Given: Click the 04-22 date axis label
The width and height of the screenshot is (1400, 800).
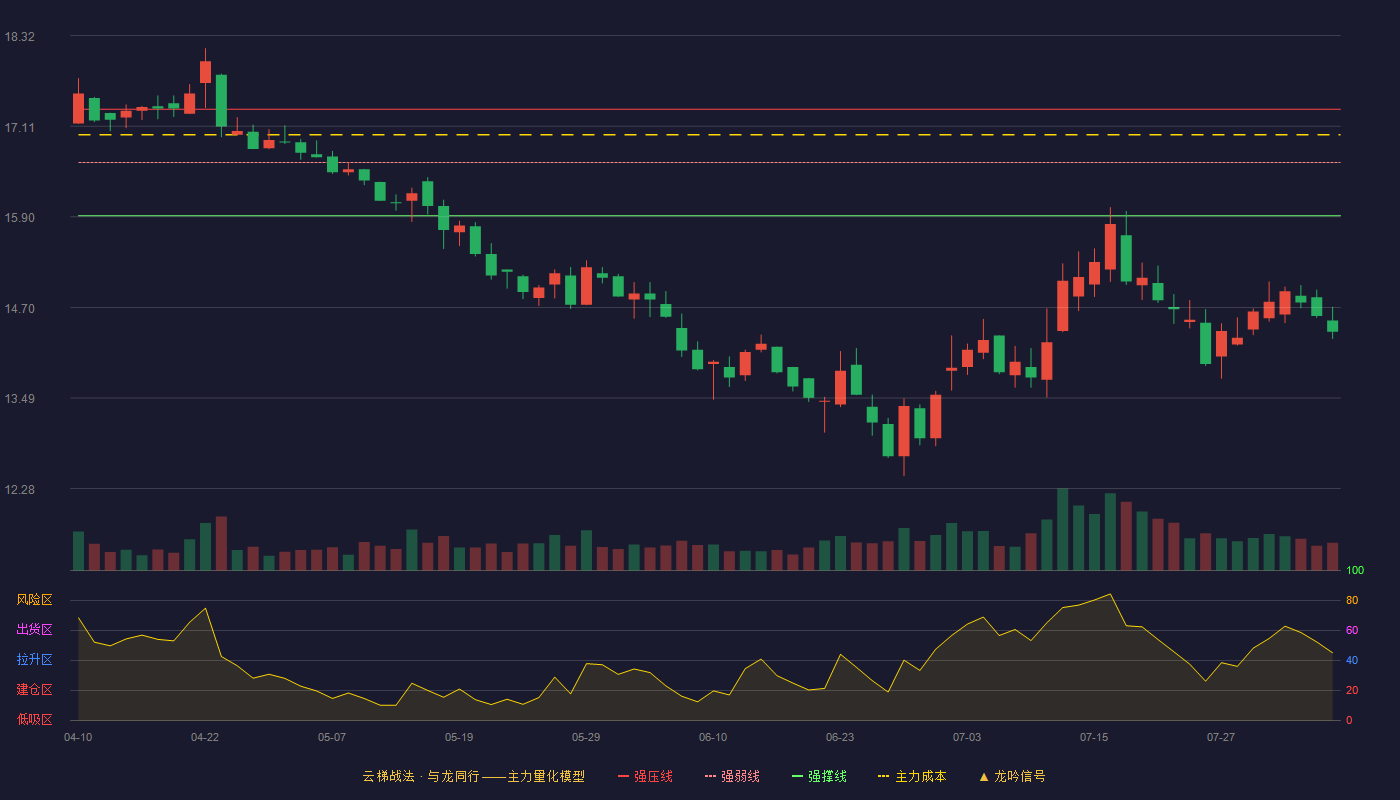Looking at the screenshot, I should [205, 737].
